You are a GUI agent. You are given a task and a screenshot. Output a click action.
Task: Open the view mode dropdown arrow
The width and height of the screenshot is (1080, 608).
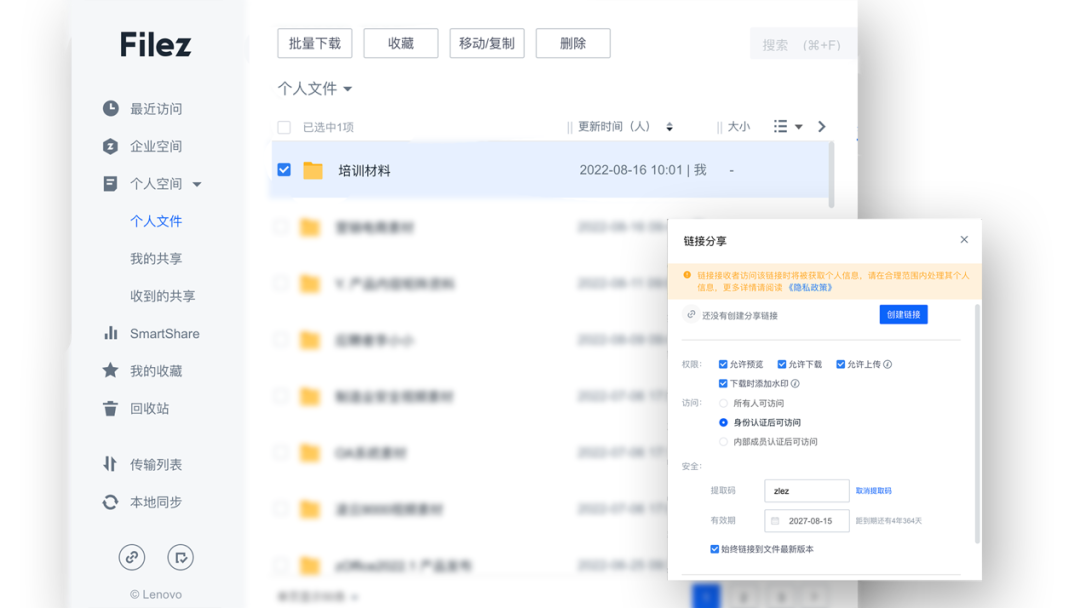point(799,127)
